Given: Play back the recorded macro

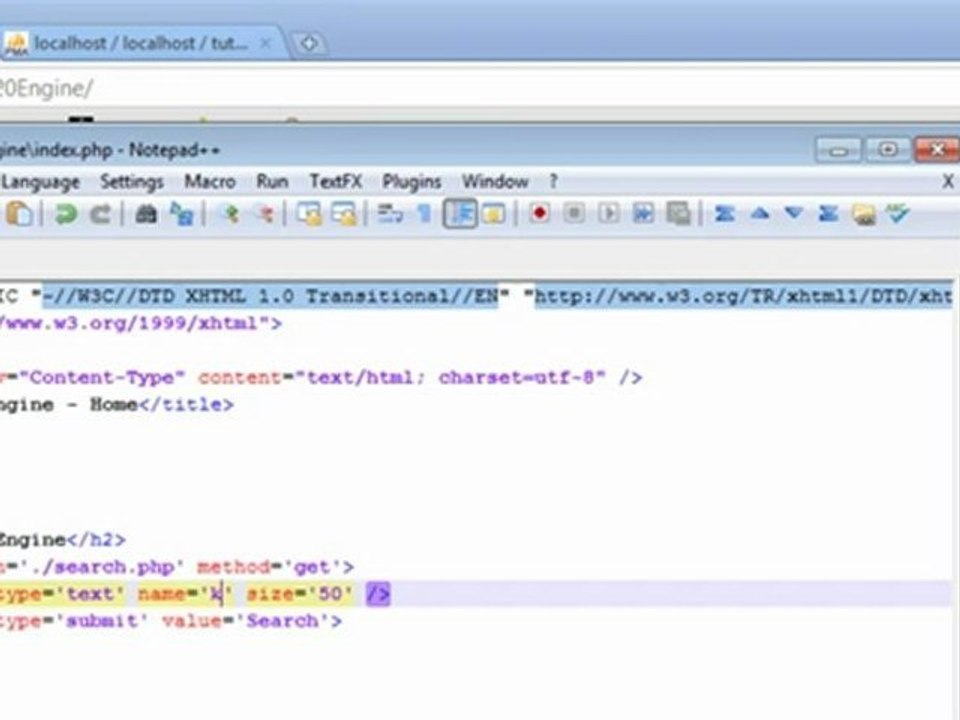Looking at the screenshot, I should pos(609,214).
